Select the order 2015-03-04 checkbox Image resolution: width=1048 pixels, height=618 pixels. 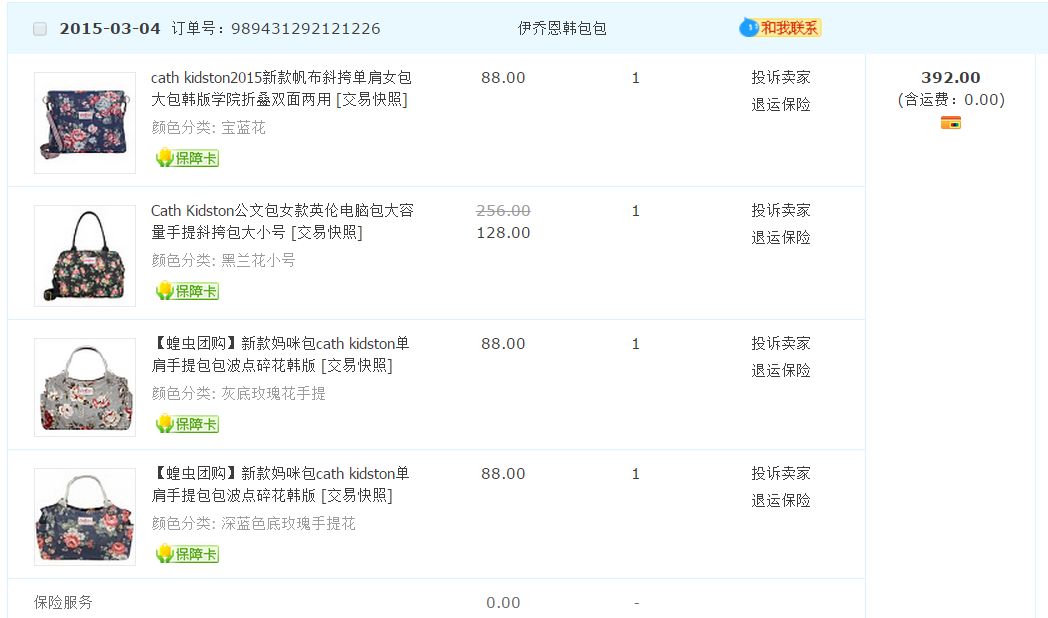pos(40,29)
